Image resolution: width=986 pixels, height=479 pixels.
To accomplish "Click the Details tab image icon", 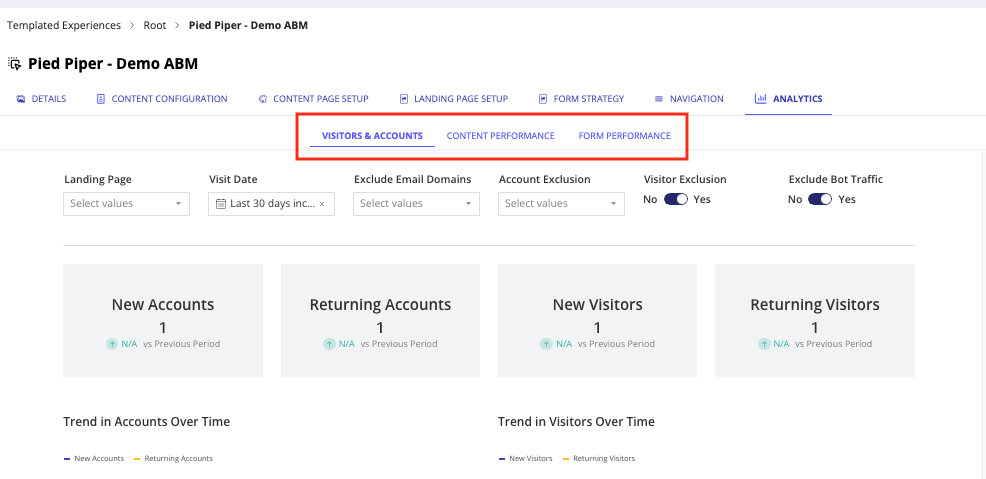I will (21, 99).
